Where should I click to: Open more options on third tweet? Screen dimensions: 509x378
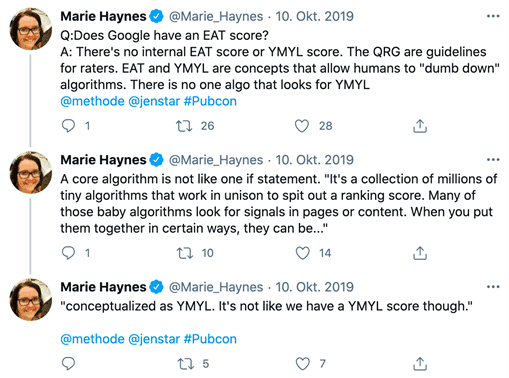tap(493, 287)
